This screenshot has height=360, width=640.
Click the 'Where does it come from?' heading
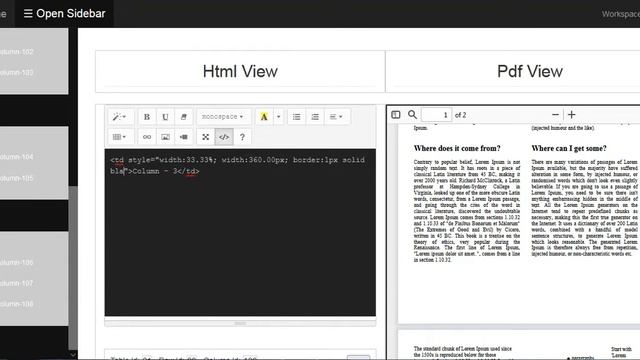coord(457,148)
